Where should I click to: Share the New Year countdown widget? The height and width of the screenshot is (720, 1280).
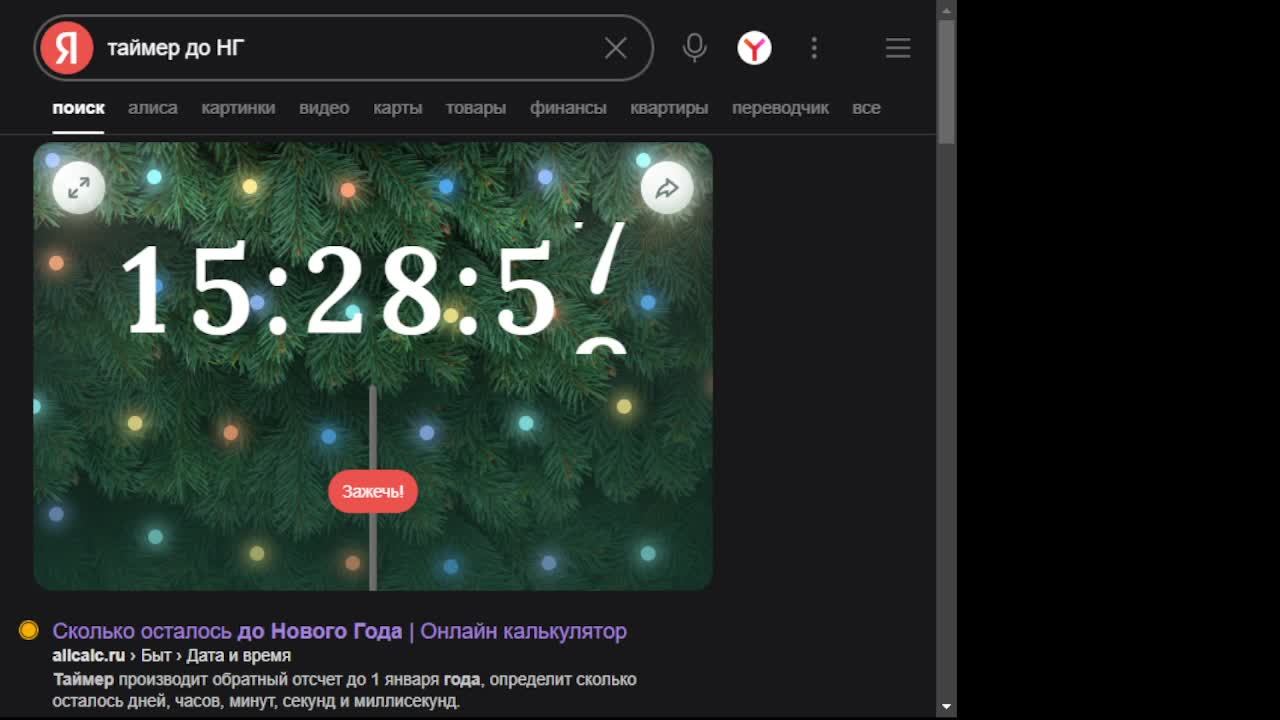pos(667,187)
